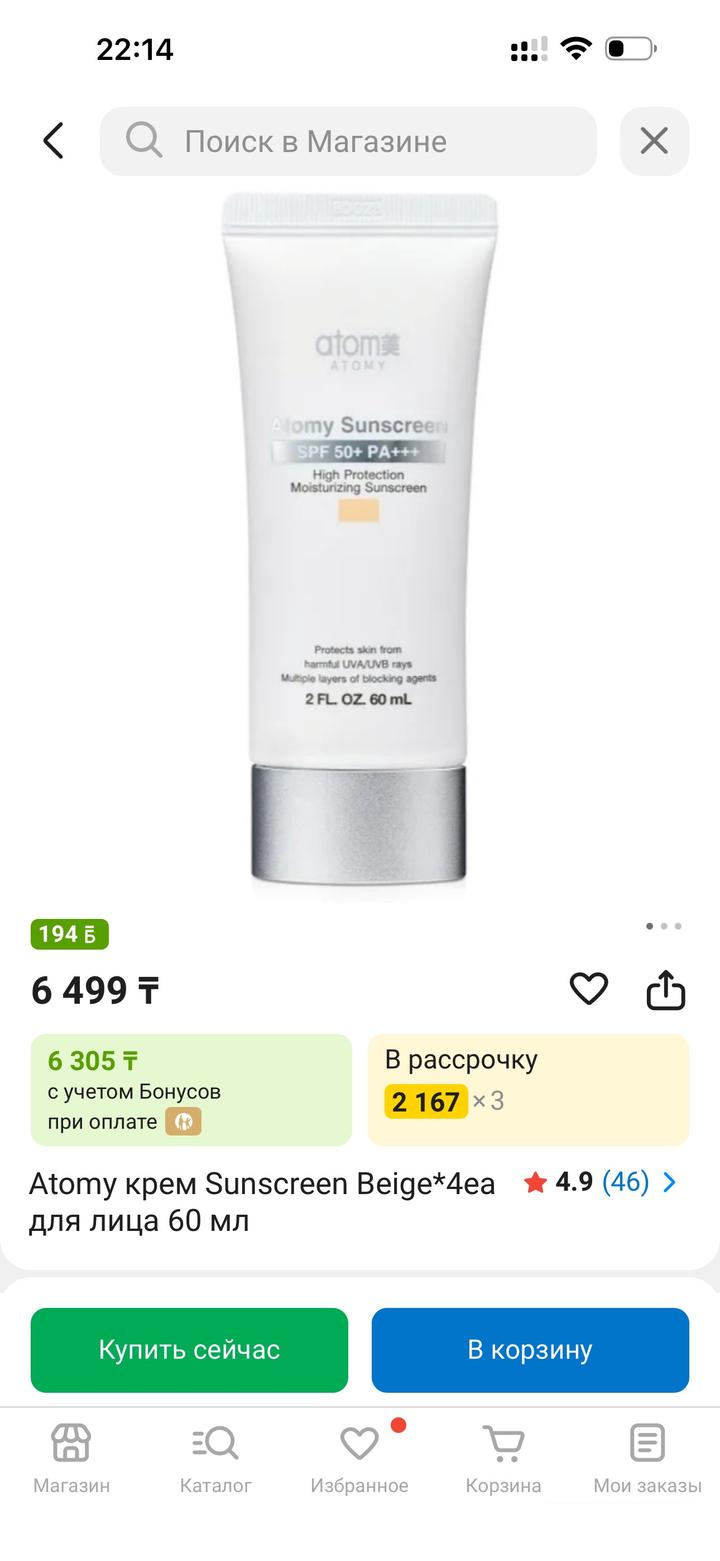
Task: Open the Каталог tab
Action: pyautogui.click(x=216, y=1458)
